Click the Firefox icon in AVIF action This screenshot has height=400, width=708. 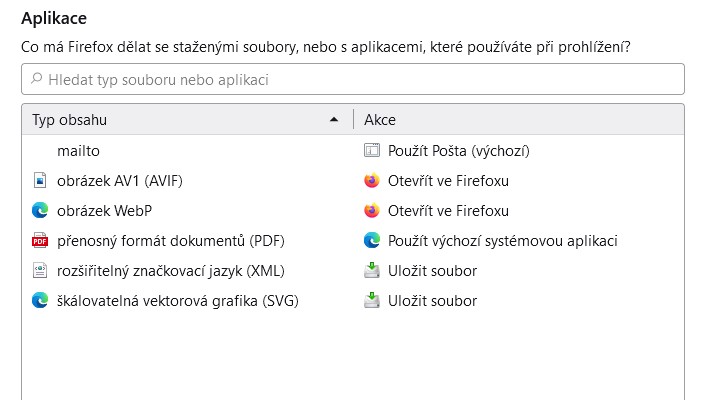(x=372, y=181)
